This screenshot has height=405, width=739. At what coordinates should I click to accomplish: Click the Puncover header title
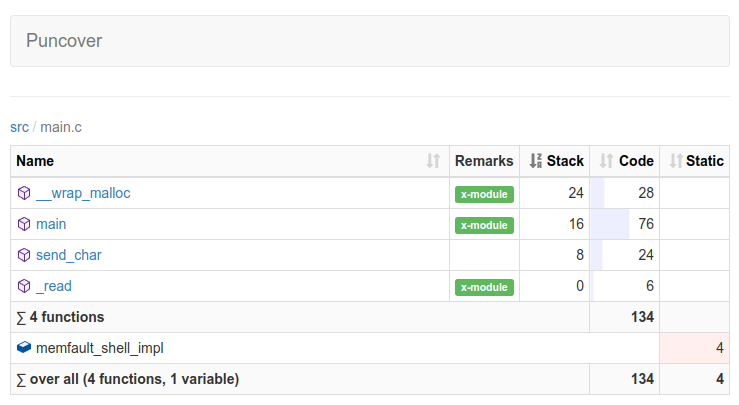click(64, 41)
